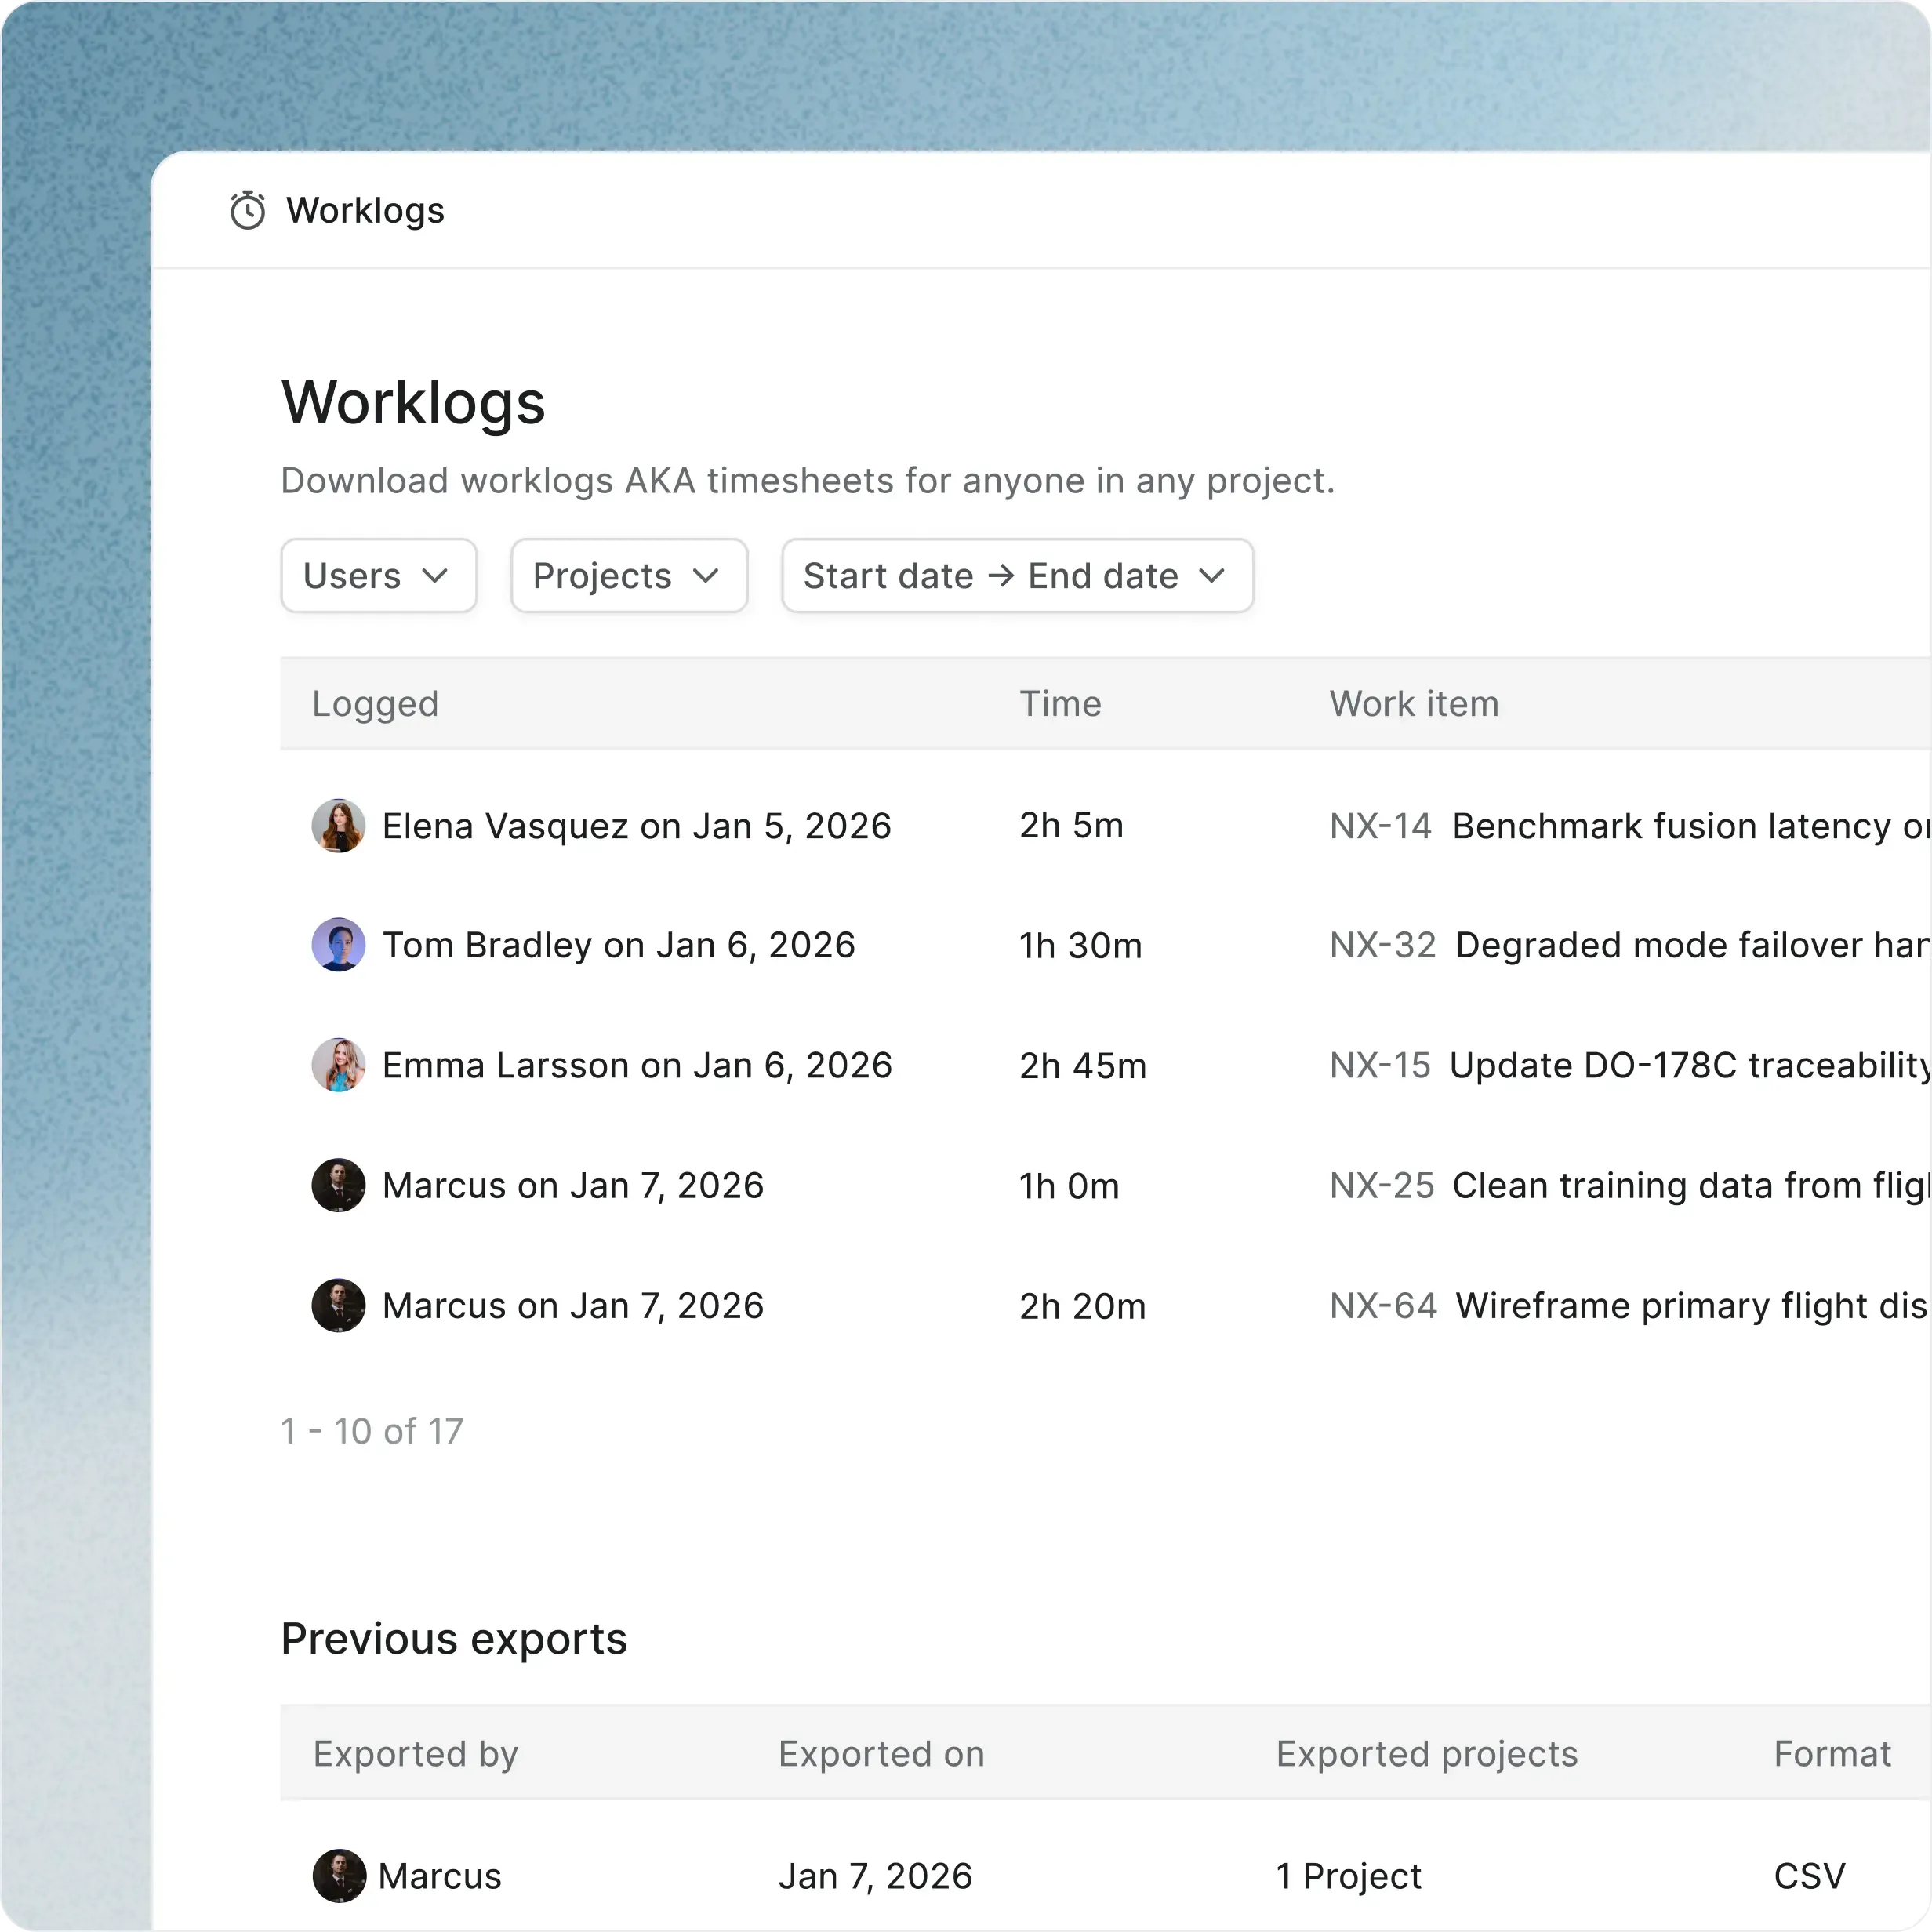This screenshot has width=1932, height=1932.
Task: Click the stopwatch icon beside Worklogs
Action: tap(246, 210)
